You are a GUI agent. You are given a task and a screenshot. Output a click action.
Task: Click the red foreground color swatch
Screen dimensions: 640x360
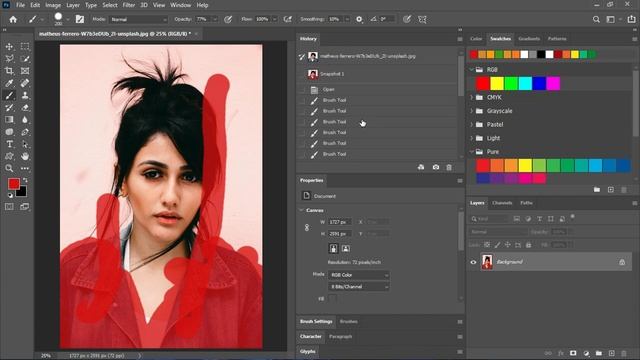coord(13,184)
